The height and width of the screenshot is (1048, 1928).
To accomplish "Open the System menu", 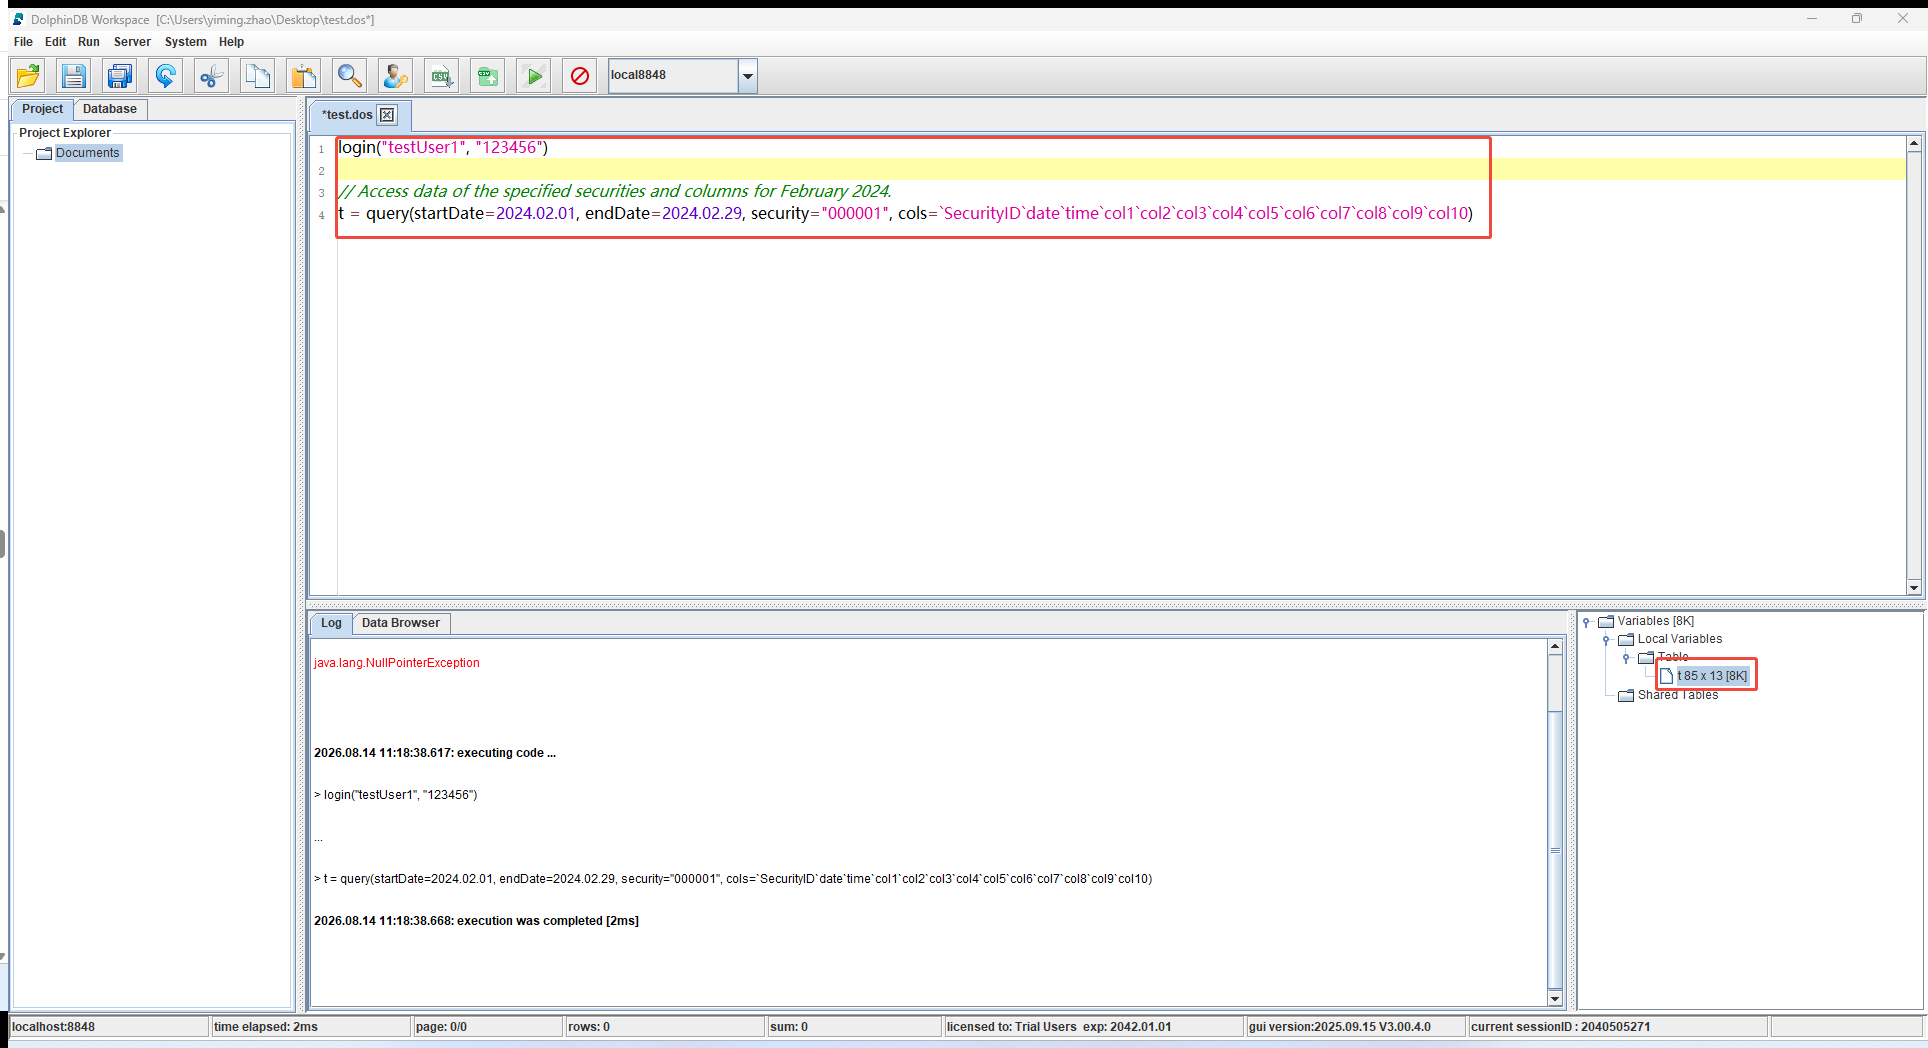I will [x=186, y=42].
